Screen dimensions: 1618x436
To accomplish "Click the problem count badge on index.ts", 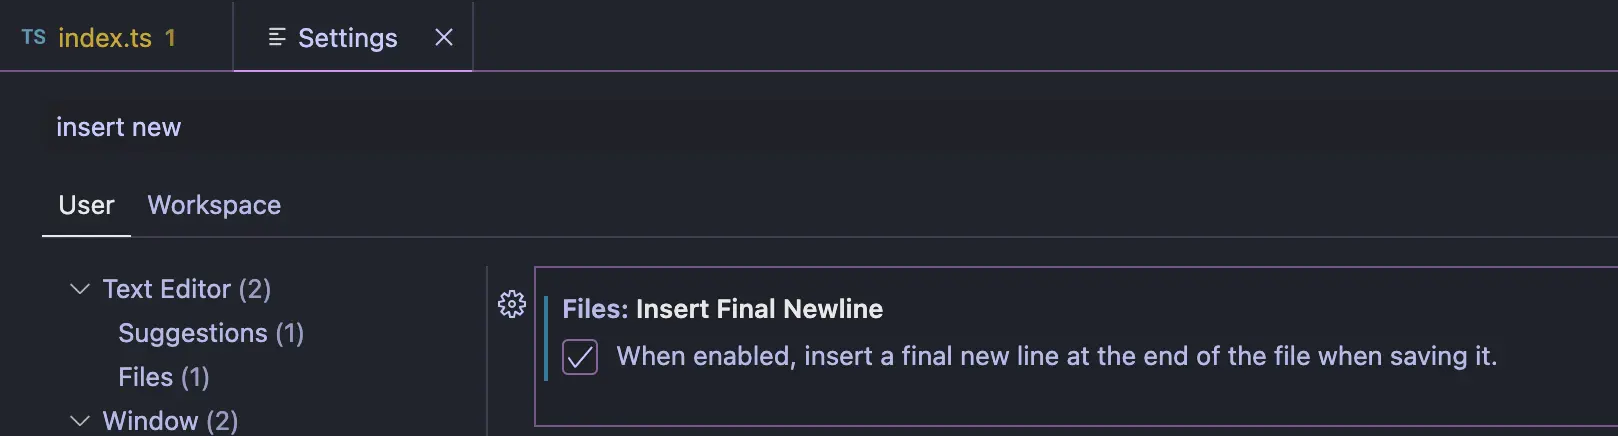I will (170, 38).
